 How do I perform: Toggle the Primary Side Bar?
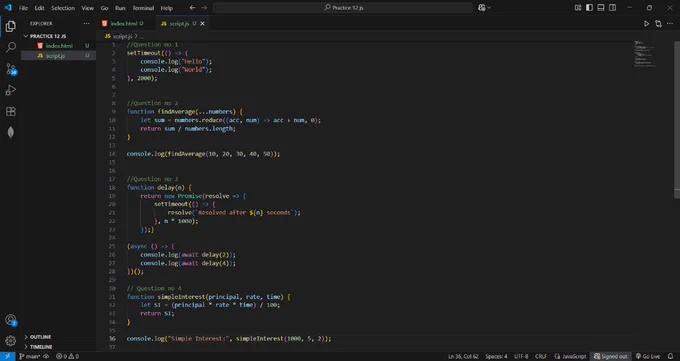589,8
